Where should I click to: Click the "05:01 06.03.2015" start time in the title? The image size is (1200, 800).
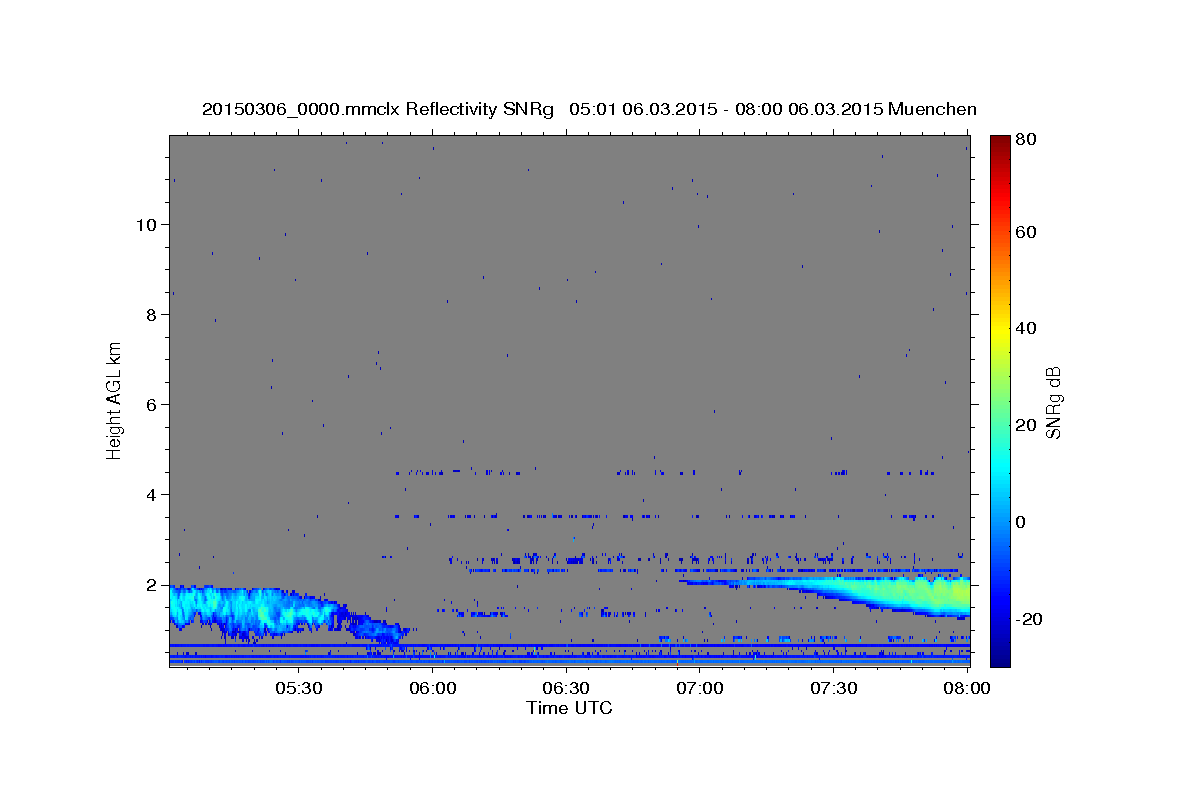pyautogui.click(x=639, y=108)
